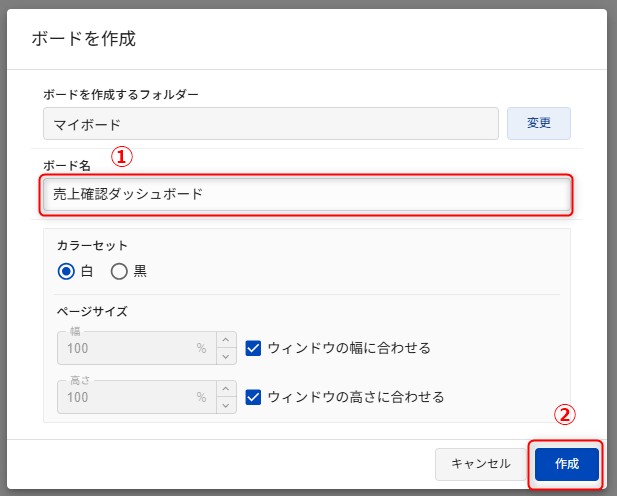Click the red circled number ① marker
Viewport: 617px width, 496px height.
[x=121, y=157]
